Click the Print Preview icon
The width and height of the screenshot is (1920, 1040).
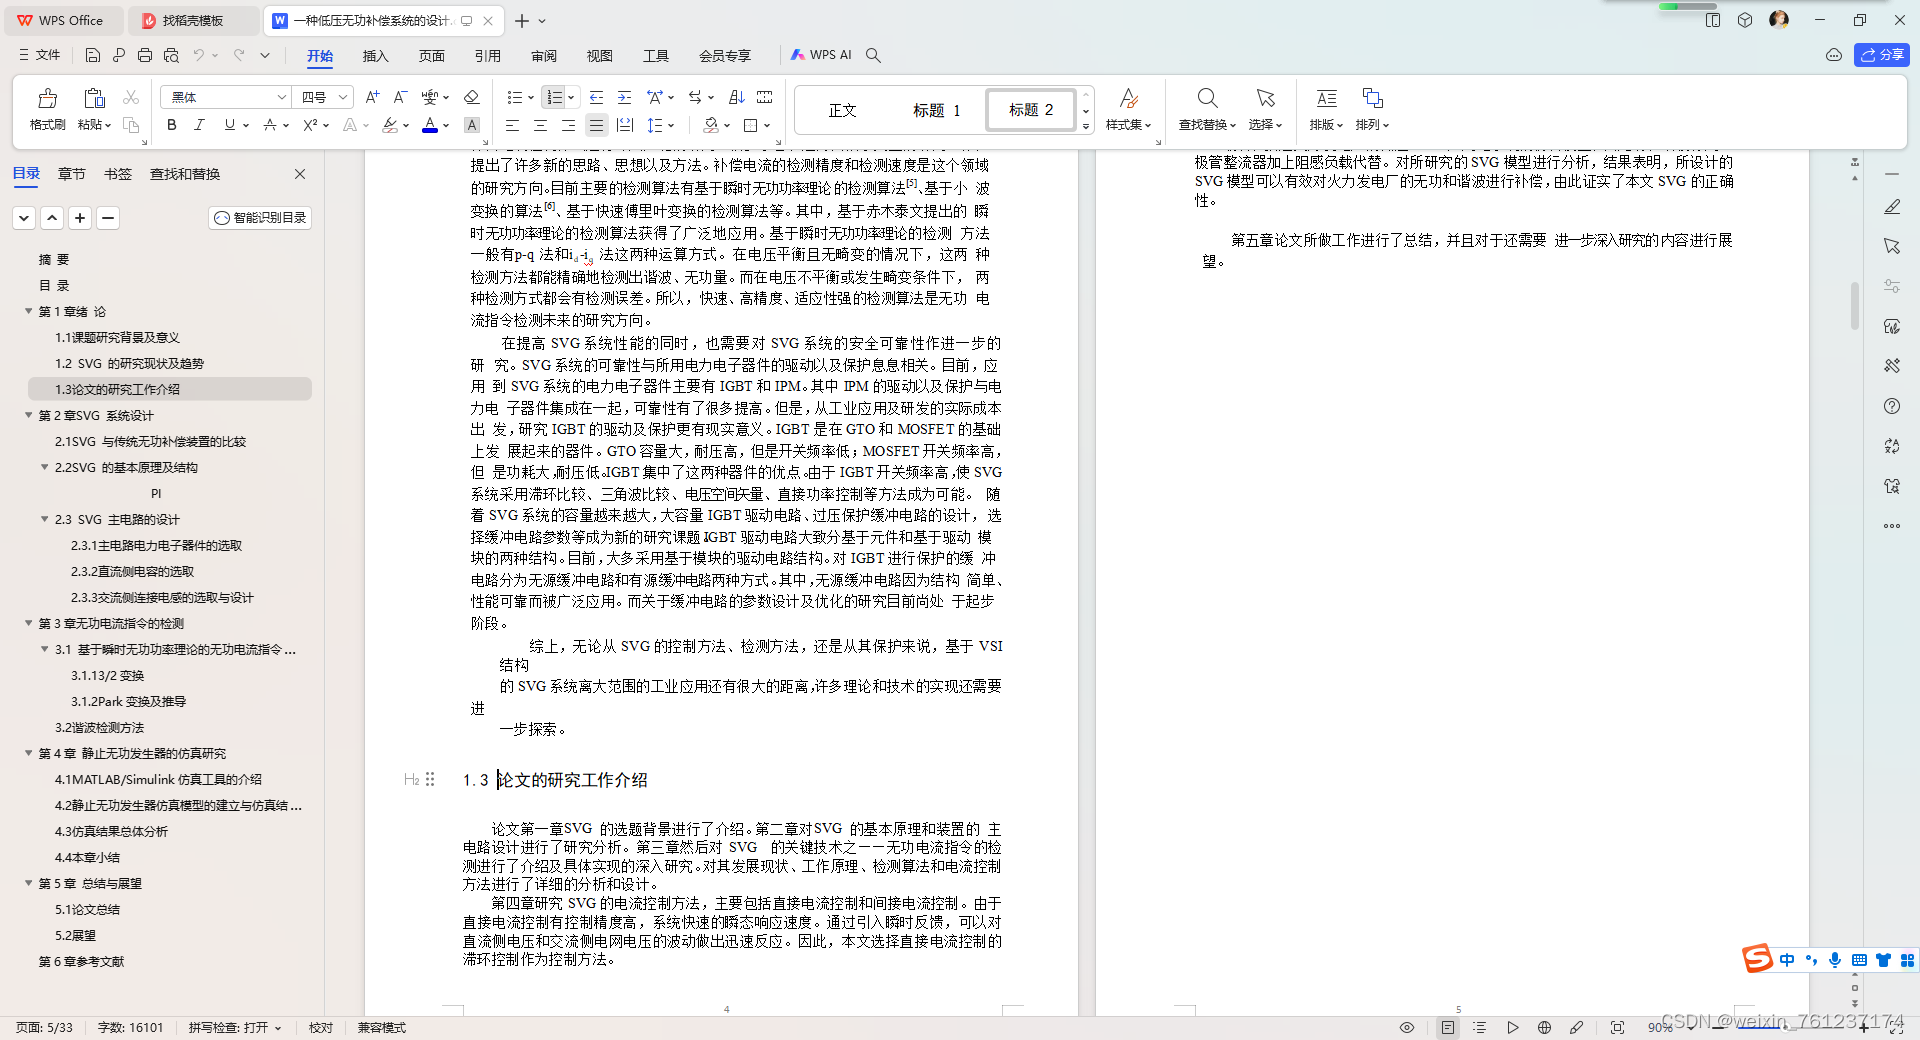pyautogui.click(x=171, y=55)
